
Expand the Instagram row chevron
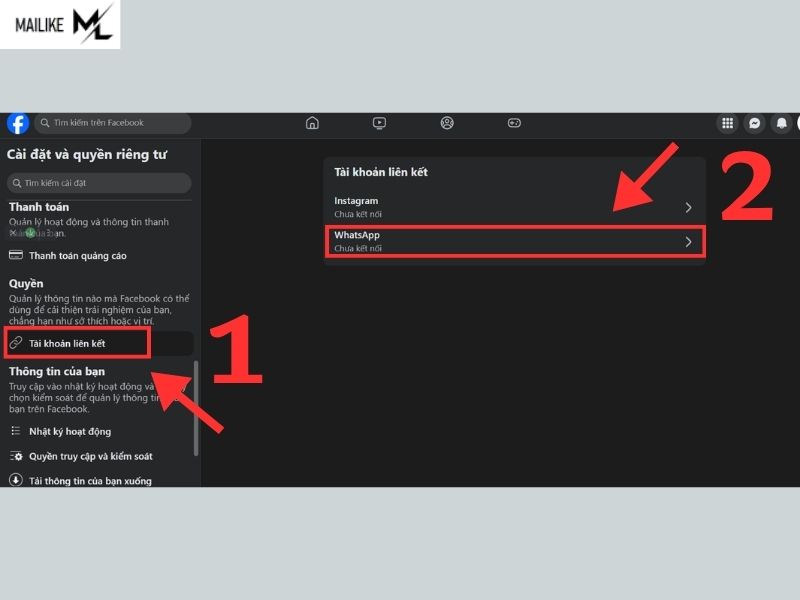[x=688, y=207]
